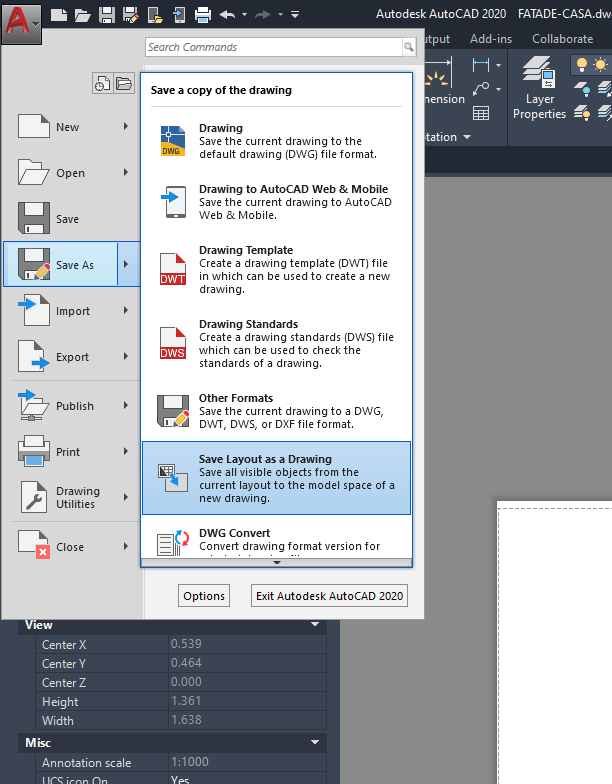The height and width of the screenshot is (784, 612).
Task: Click the Center X value 0.539
Action: 186,644
